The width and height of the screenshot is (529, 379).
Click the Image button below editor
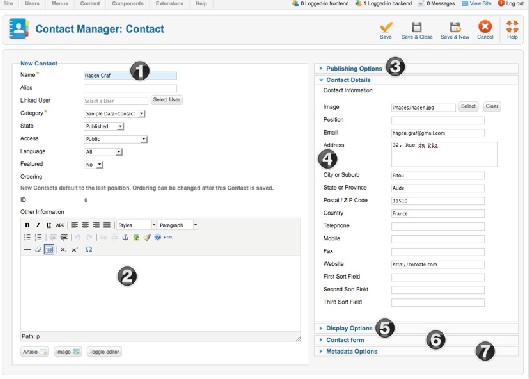point(68,352)
